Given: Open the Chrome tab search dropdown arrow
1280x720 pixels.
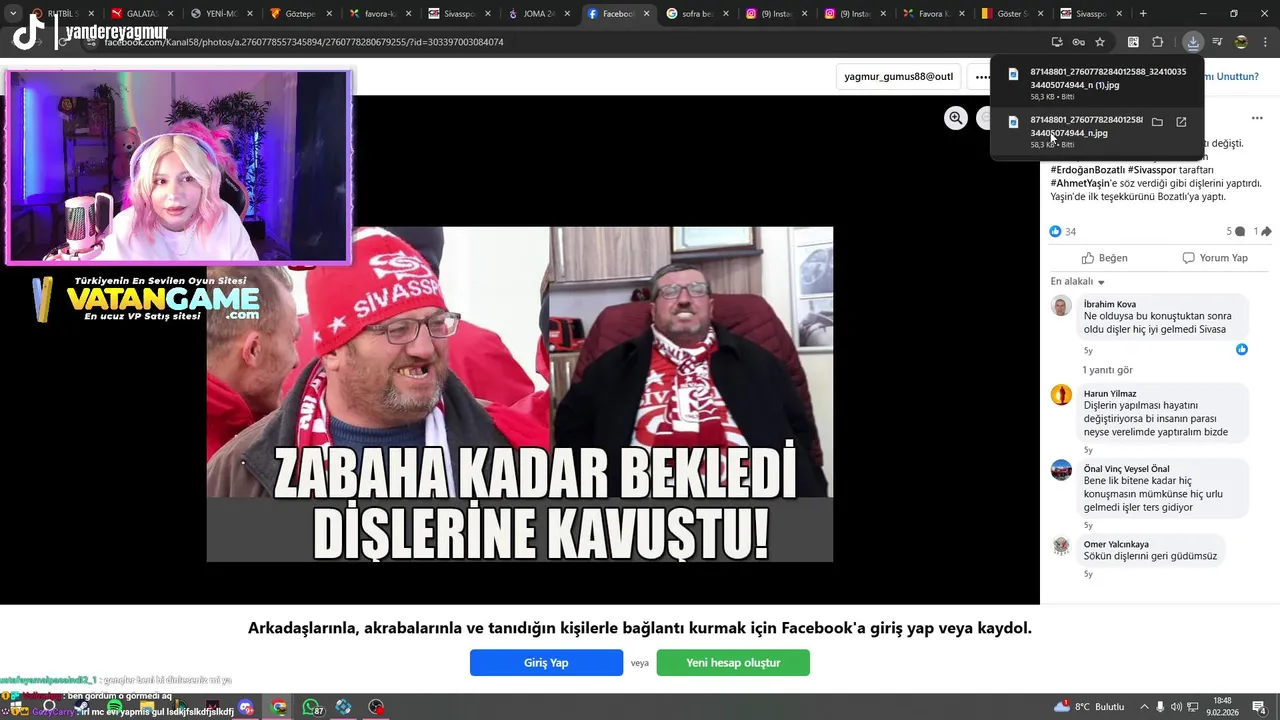Looking at the screenshot, I should tap(13, 14).
